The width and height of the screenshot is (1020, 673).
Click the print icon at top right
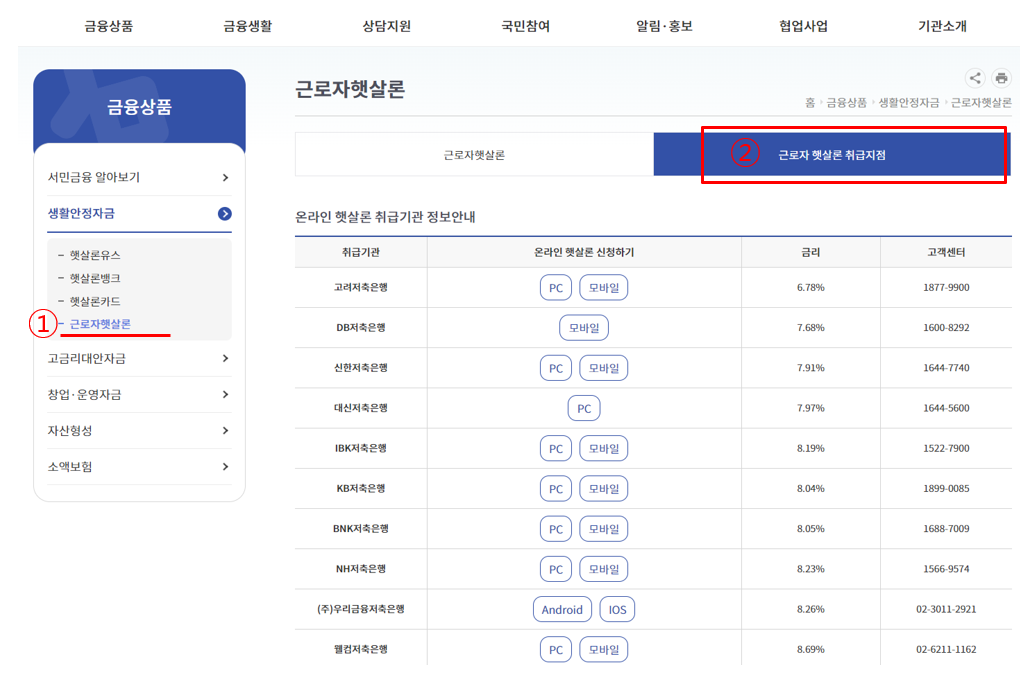pos(1003,78)
